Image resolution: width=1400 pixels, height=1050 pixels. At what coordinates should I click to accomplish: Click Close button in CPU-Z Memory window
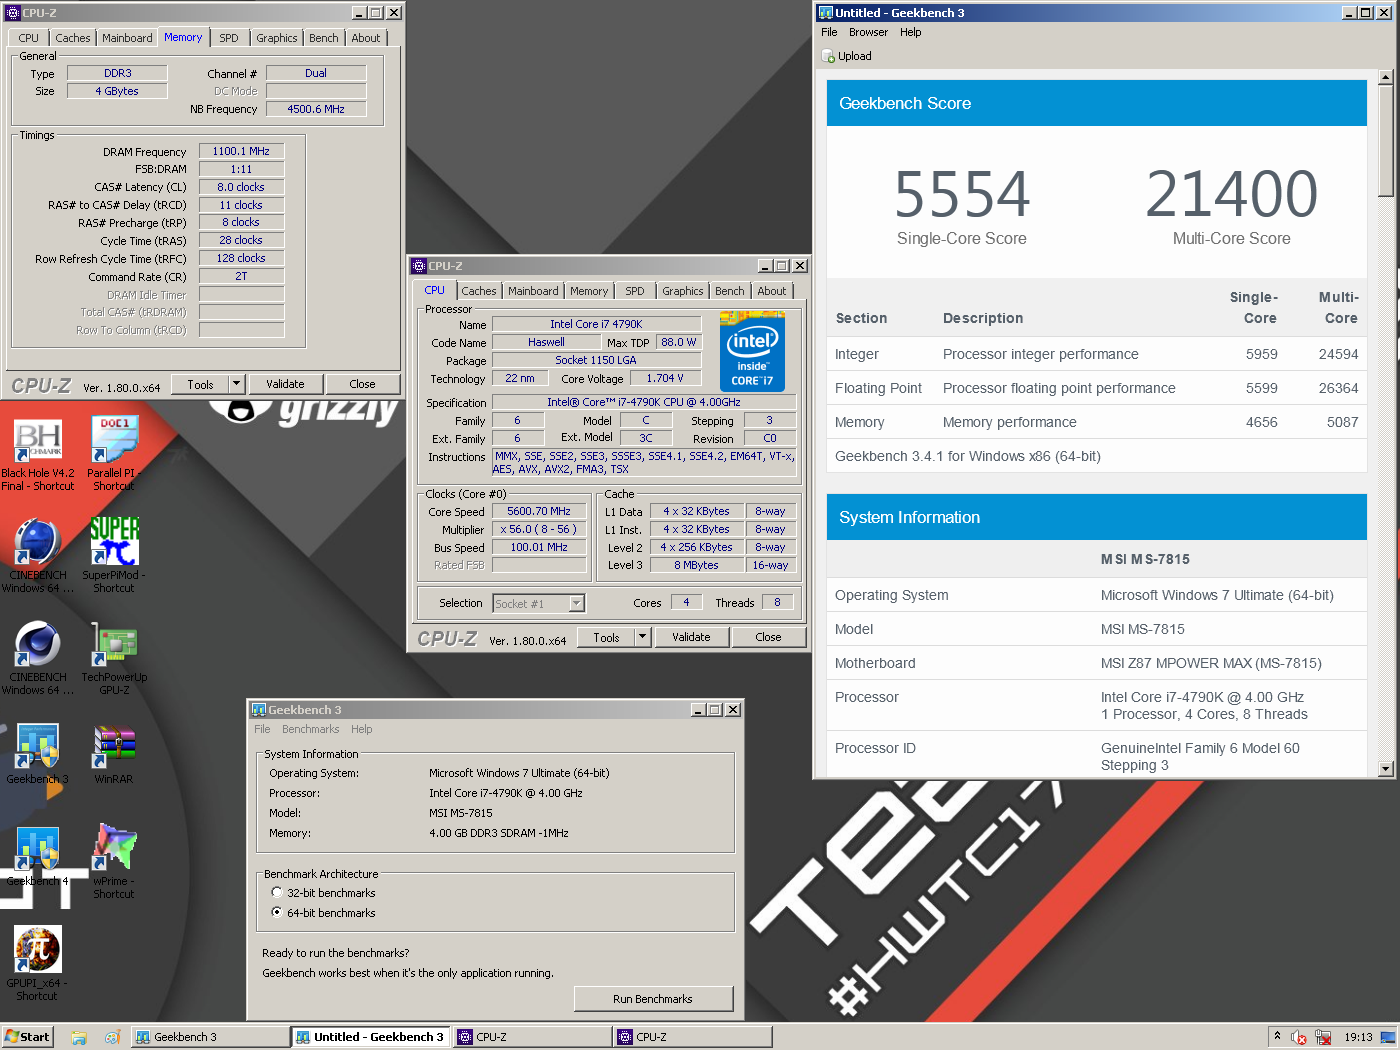(362, 384)
